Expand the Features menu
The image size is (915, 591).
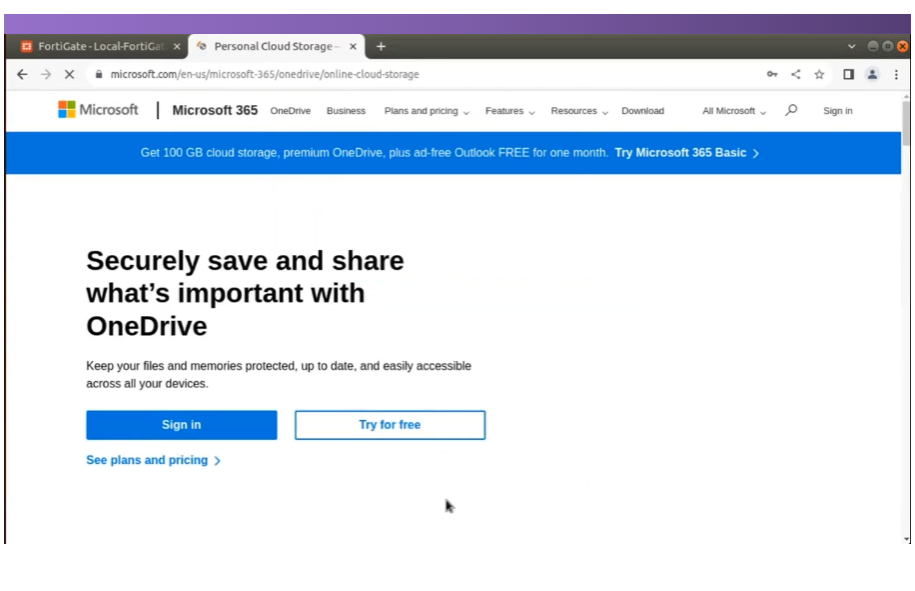[x=510, y=111]
